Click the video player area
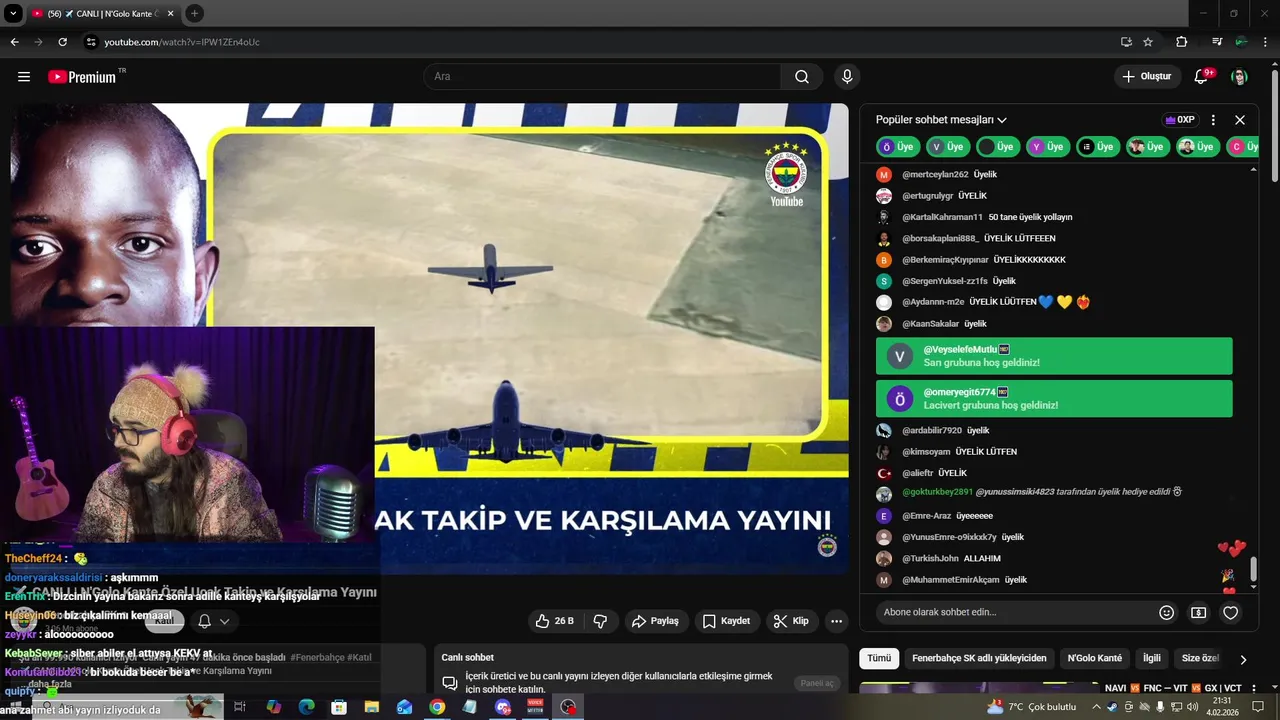 tap(430, 338)
